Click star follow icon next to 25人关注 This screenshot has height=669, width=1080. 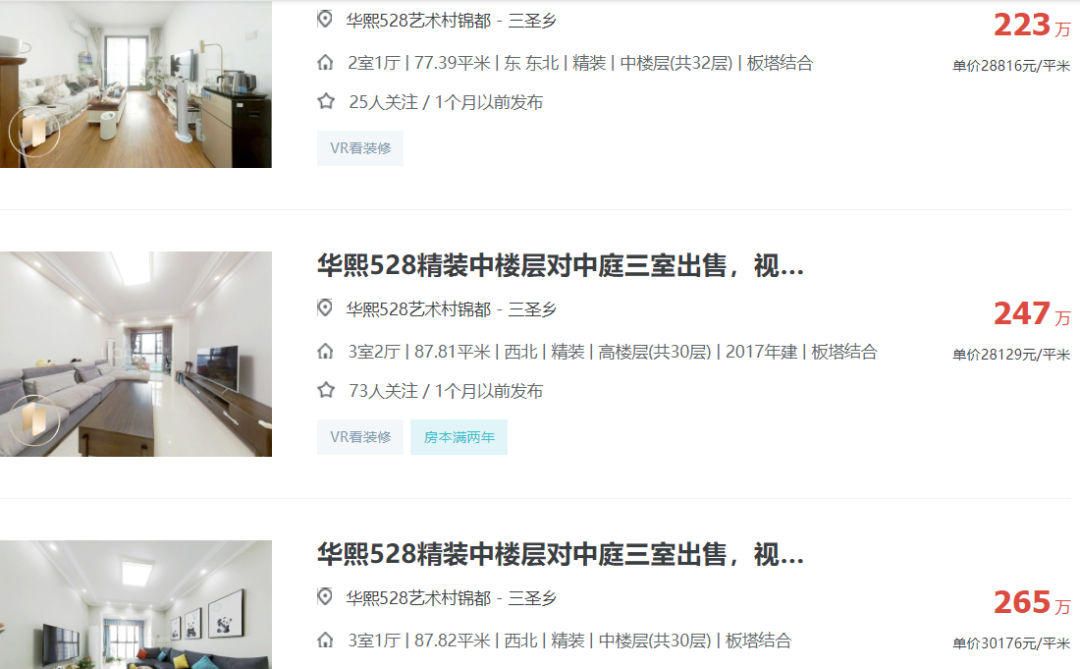[x=326, y=102]
